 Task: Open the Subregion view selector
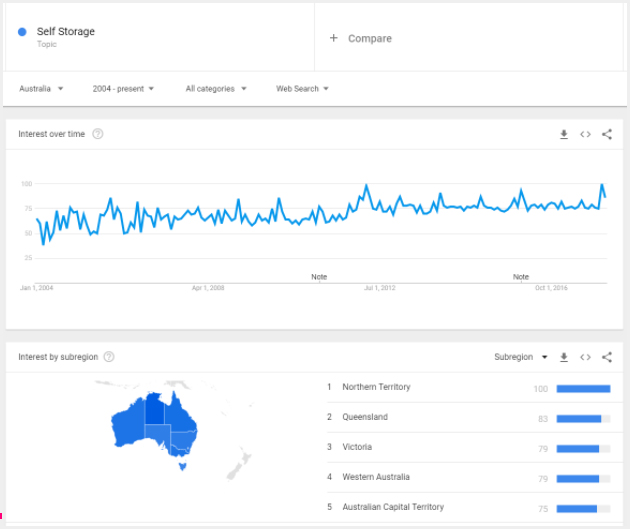point(521,357)
